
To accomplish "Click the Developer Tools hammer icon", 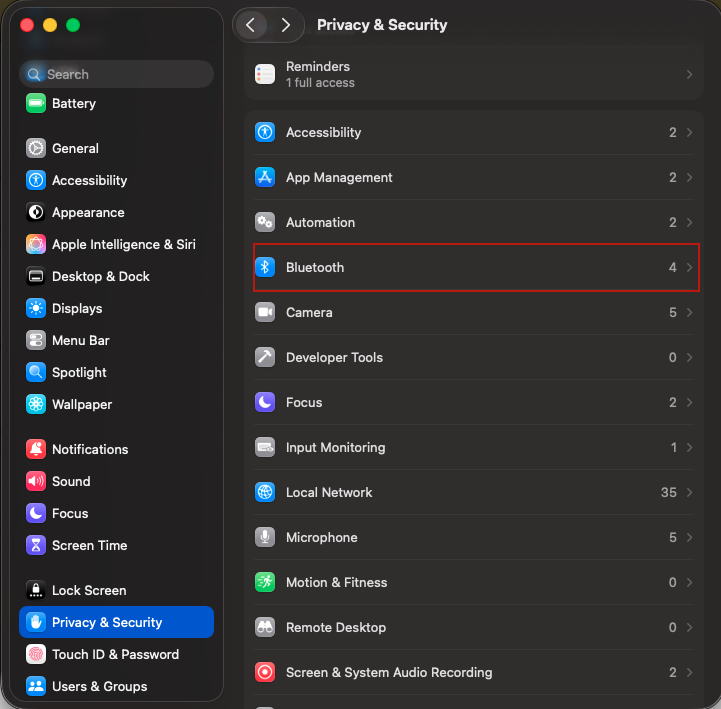I will [x=265, y=357].
